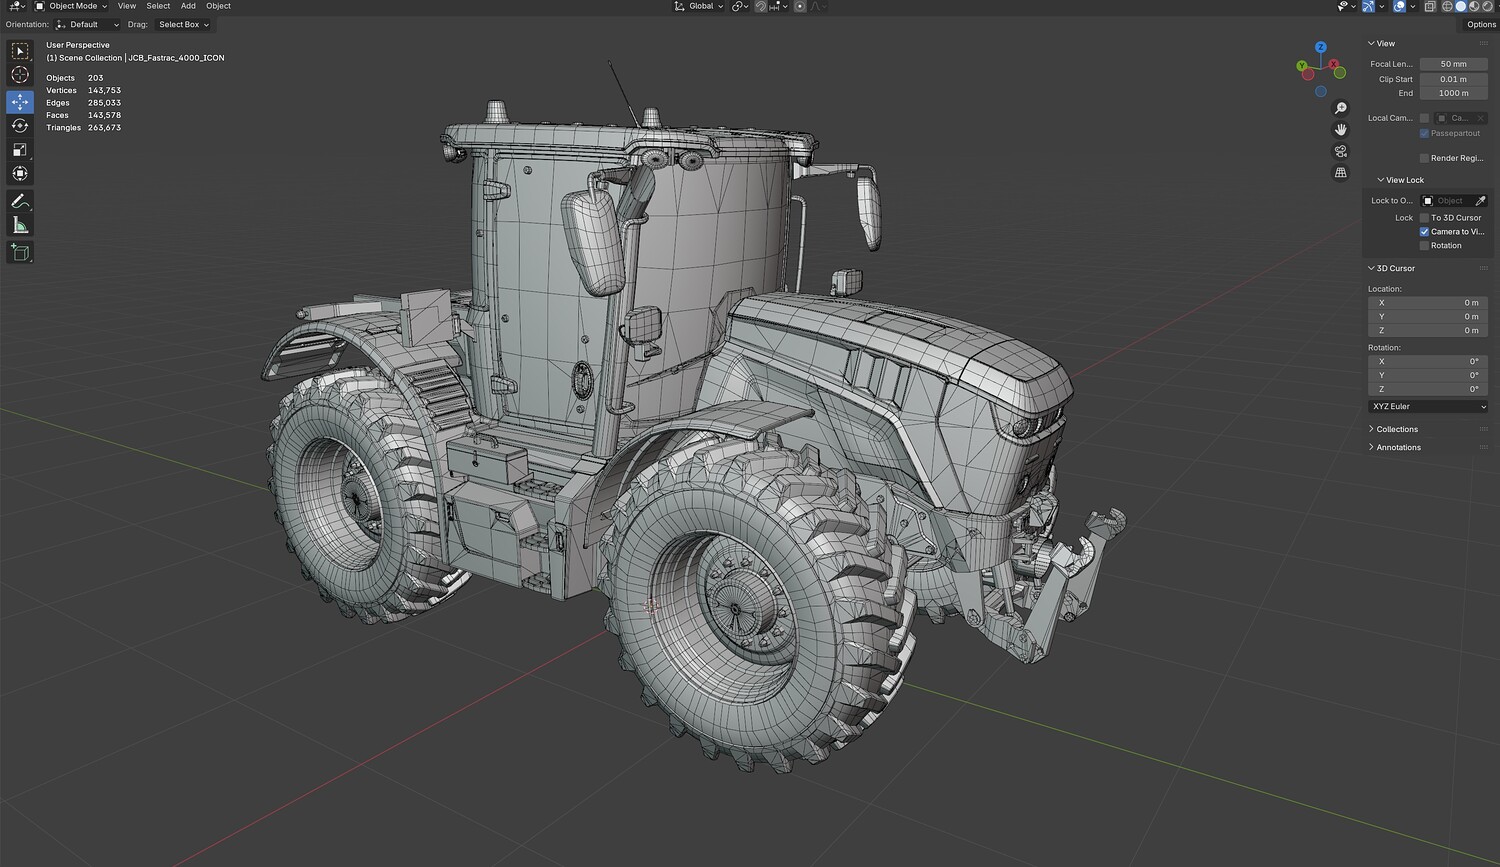Open the Drag Select Box dropdown
This screenshot has height=867, width=1500.
[x=183, y=24]
